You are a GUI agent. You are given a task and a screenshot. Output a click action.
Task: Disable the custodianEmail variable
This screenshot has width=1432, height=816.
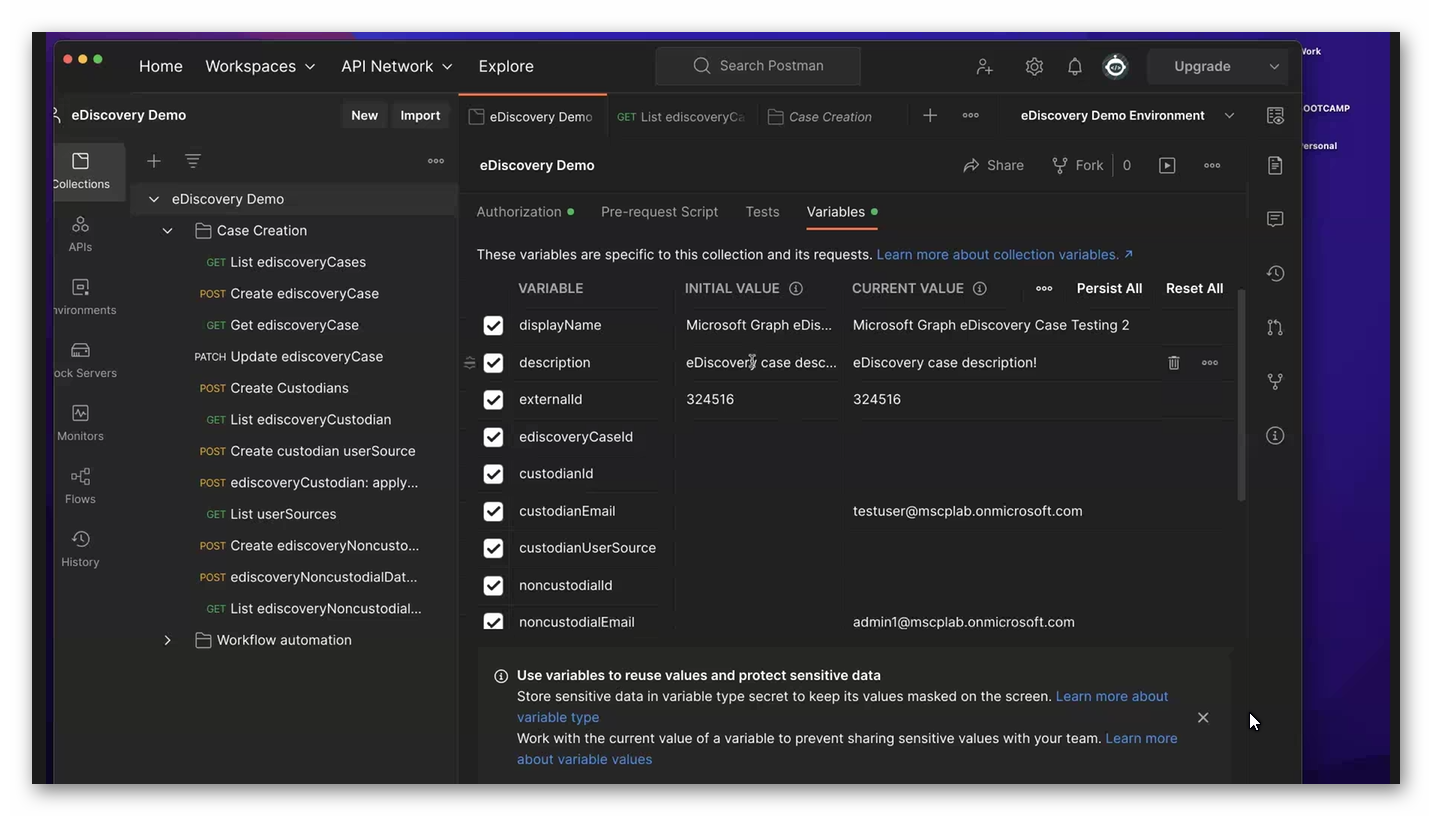pyautogui.click(x=493, y=511)
